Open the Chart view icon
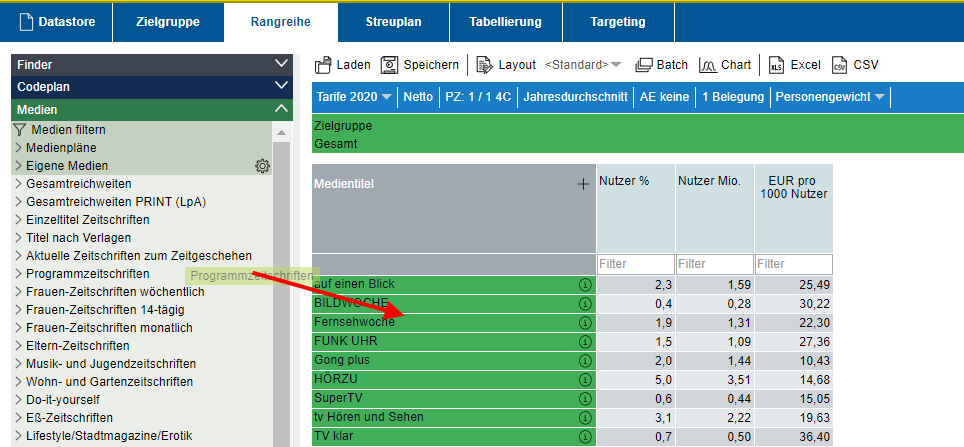 (x=708, y=65)
